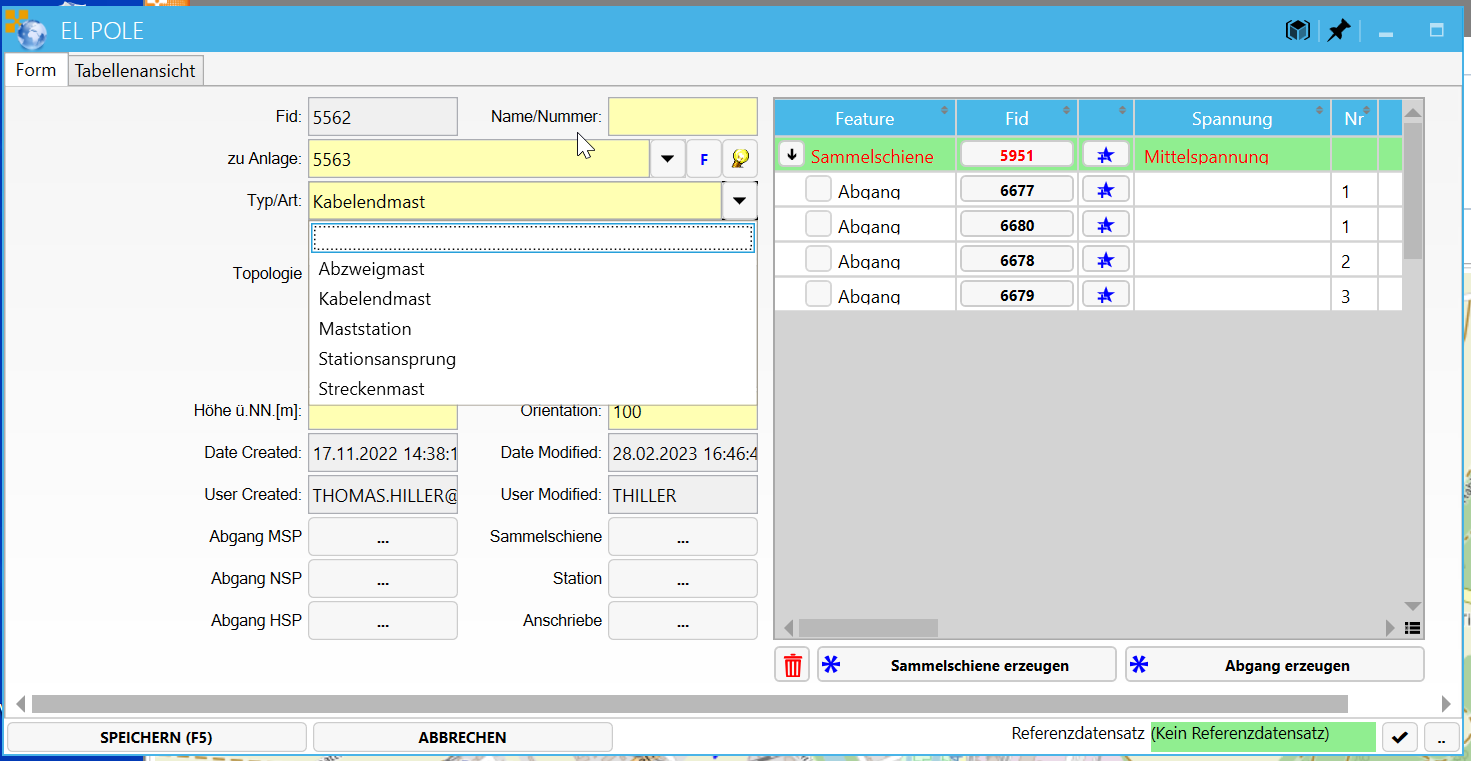Click the ABBRECHEN button
The height and width of the screenshot is (761, 1471).
pyautogui.click(x=462, y=738)
